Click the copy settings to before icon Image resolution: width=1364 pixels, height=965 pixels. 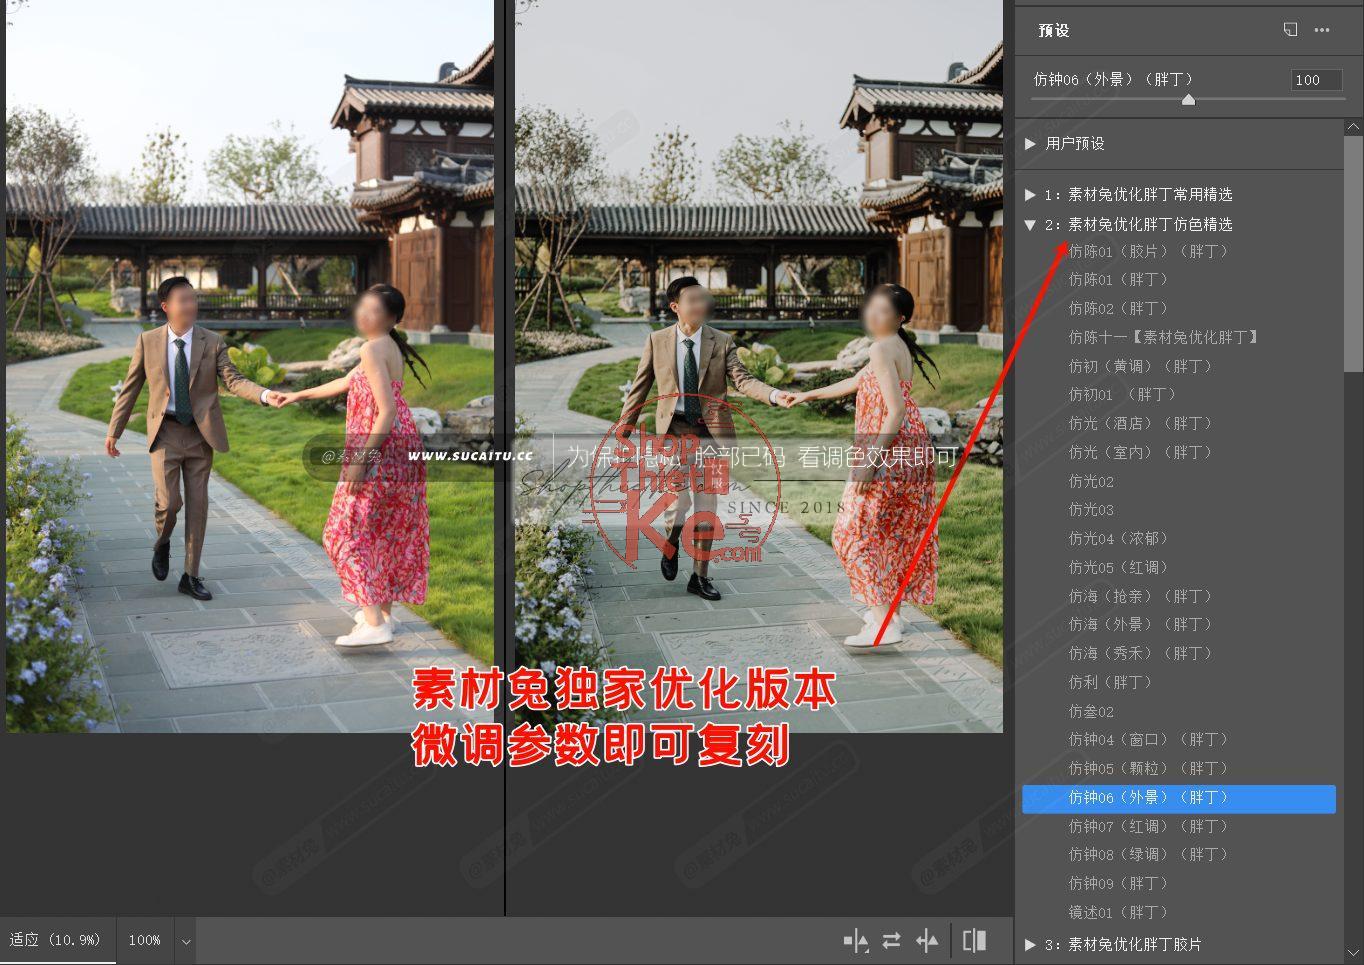(x=927, y=940)
